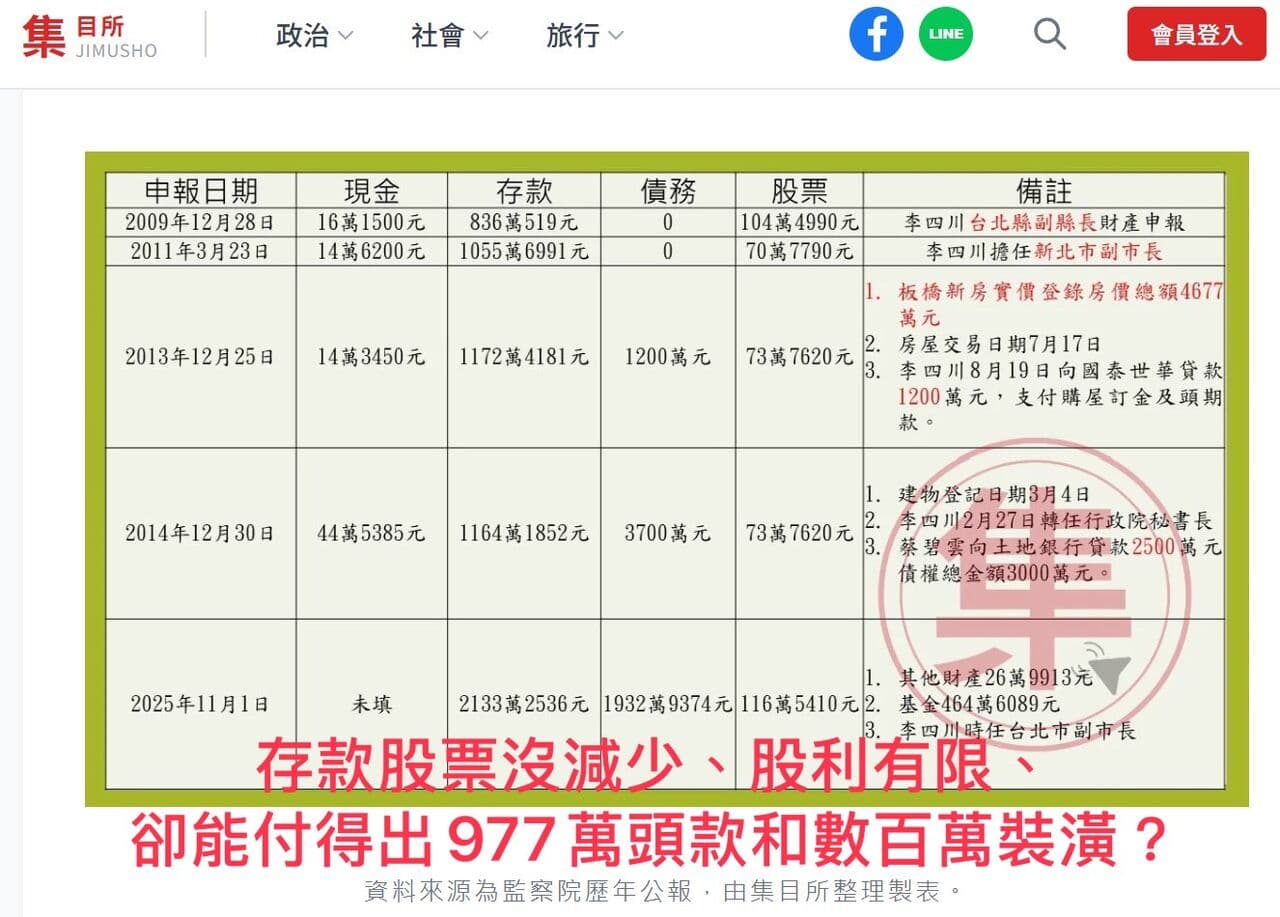
Task: Select the date cell 2009年12月28日
Action: [x=200, y=222]
